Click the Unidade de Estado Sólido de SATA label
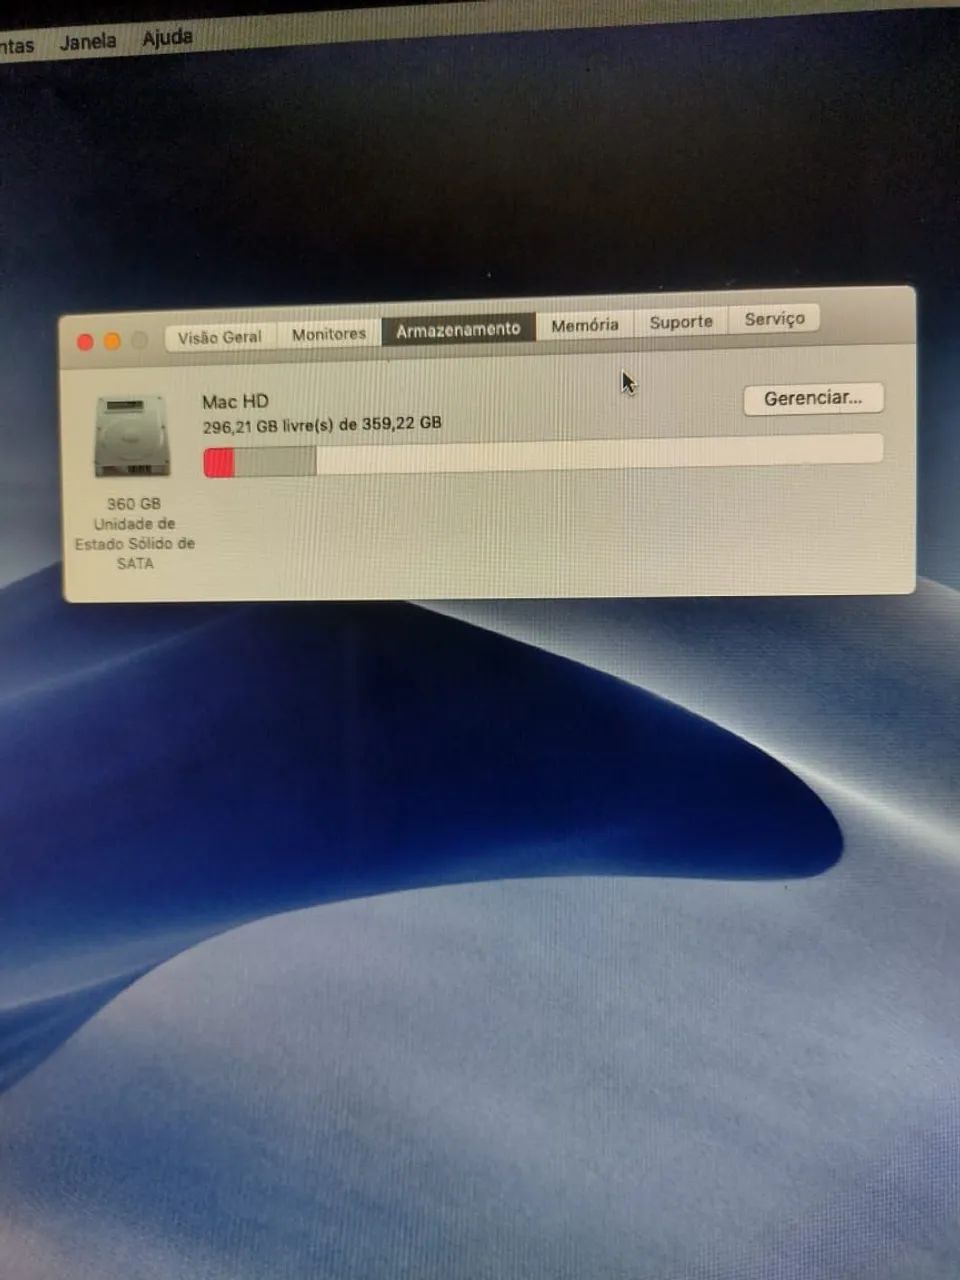The width and height of the screenshot is (960, 1280). [135, 544]
